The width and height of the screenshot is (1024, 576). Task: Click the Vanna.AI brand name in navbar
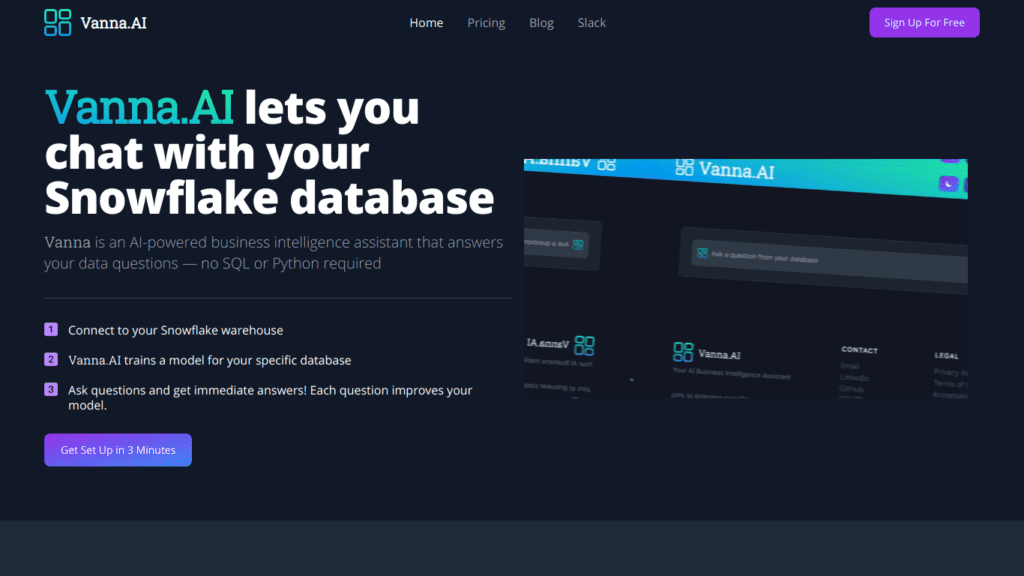(113, 23)
